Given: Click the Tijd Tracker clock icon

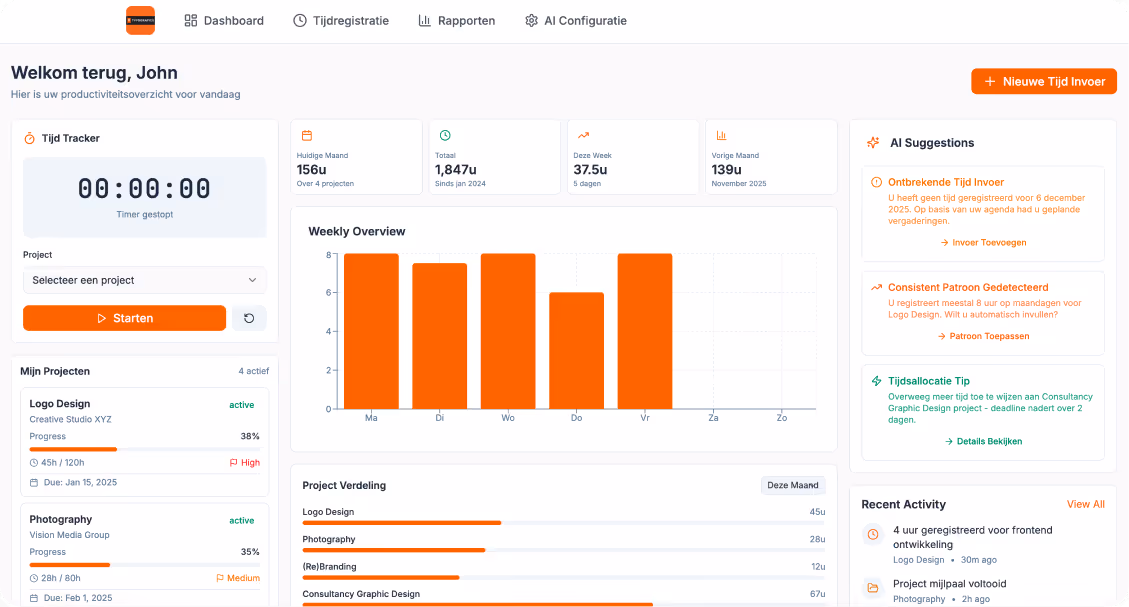Looking at the screenshot, I should tap(27, 138).
